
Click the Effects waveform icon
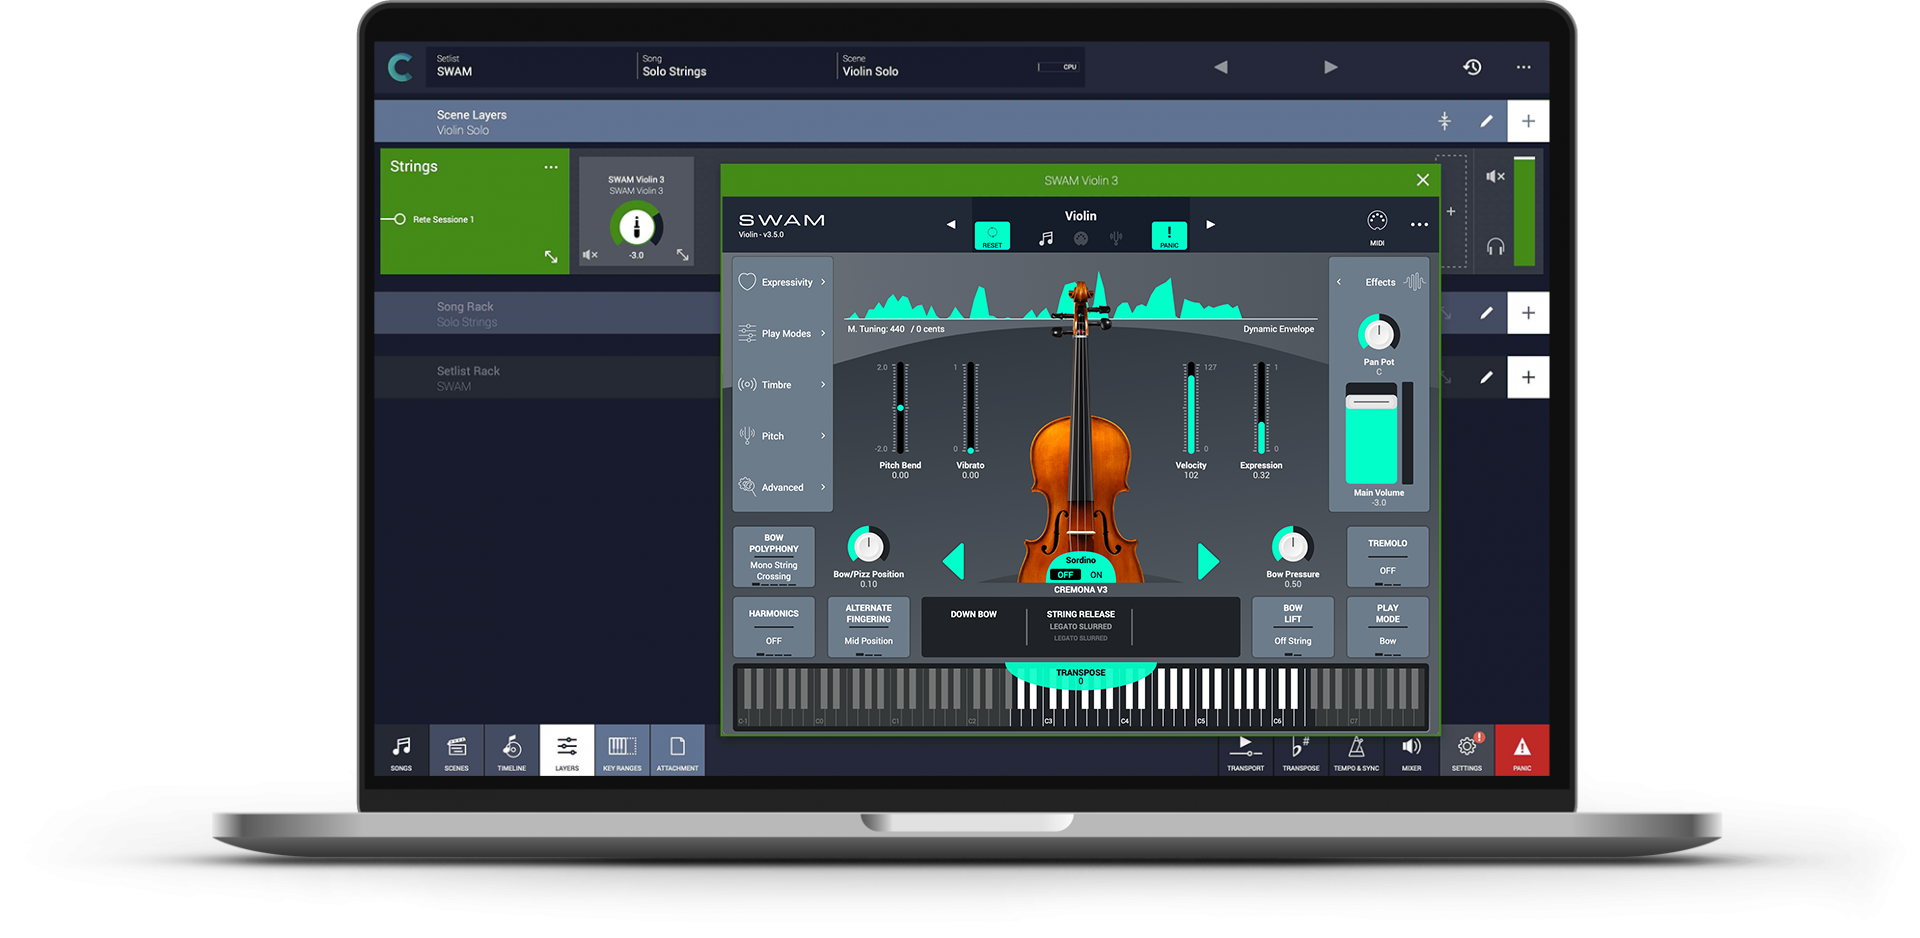[1413, 282]
